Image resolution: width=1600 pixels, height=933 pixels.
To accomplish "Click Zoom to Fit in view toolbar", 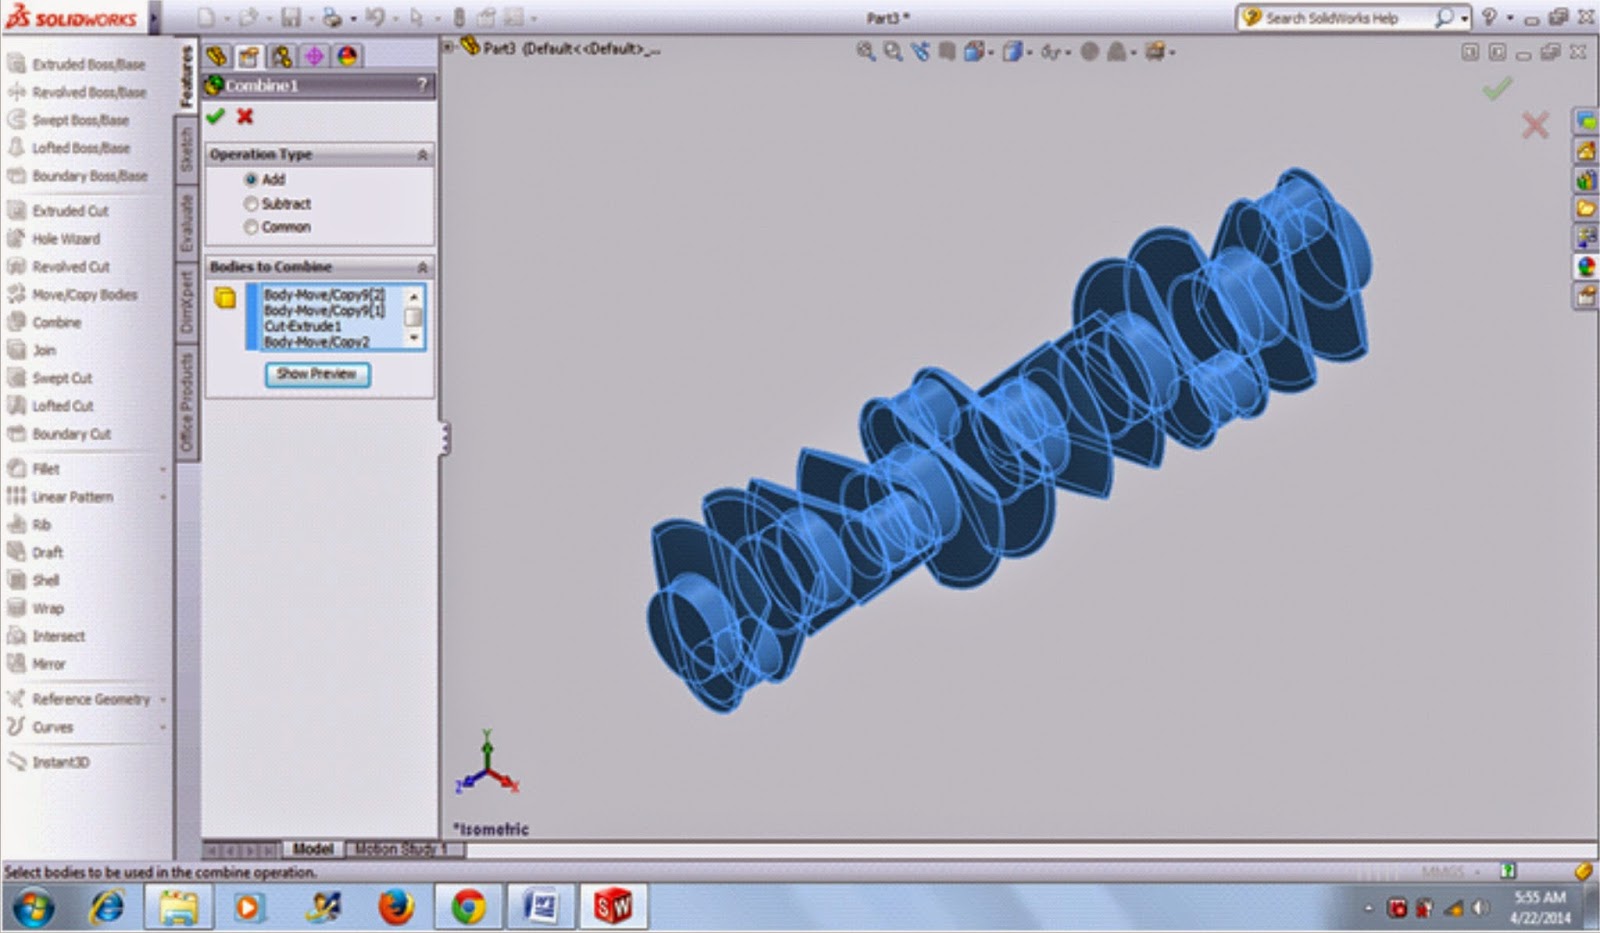I will click(x=866, y=51).
